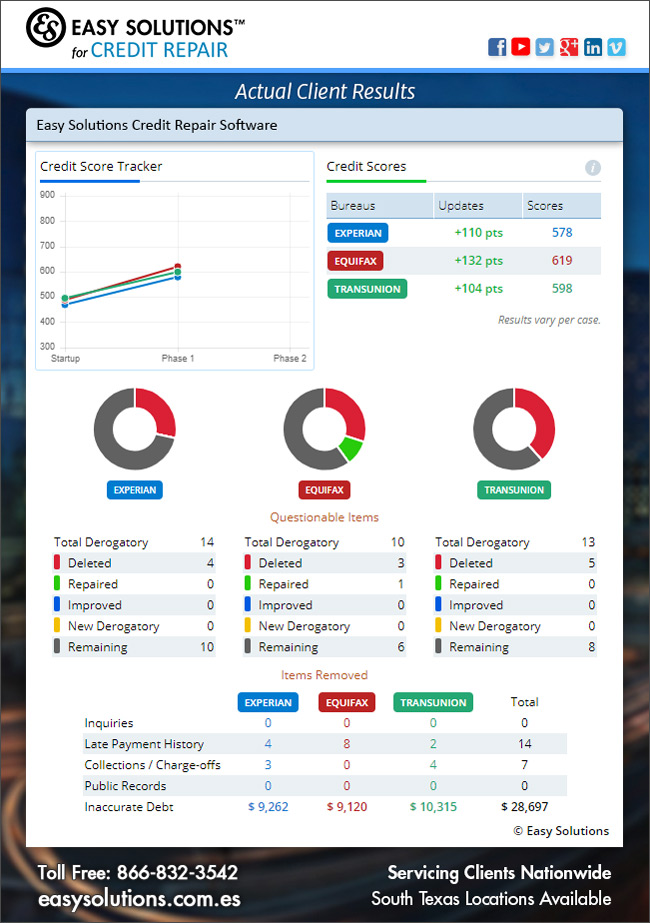Click yellow New Derogatory swatch in Experian list
650x923 pixels.
(57, 626)
